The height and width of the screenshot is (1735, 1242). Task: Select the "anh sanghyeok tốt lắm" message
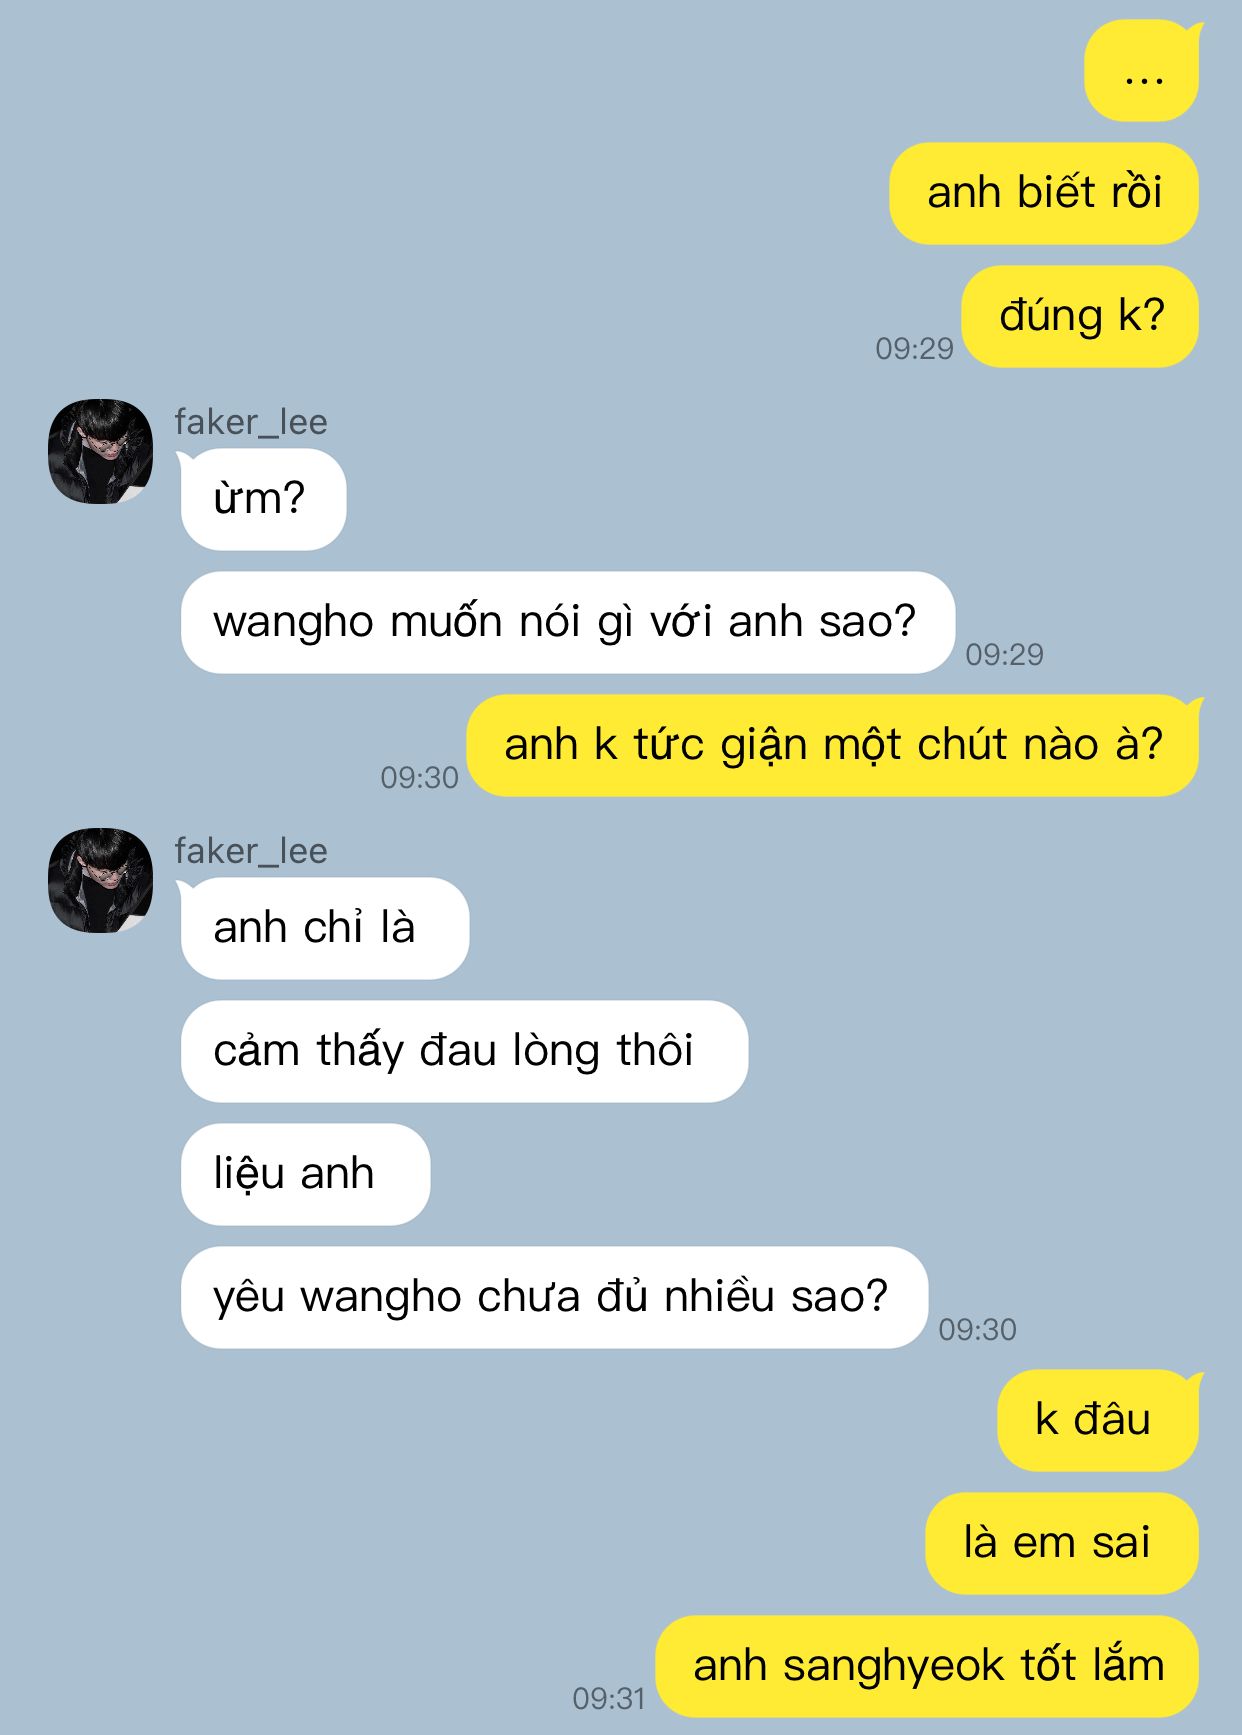point(927,1667)
